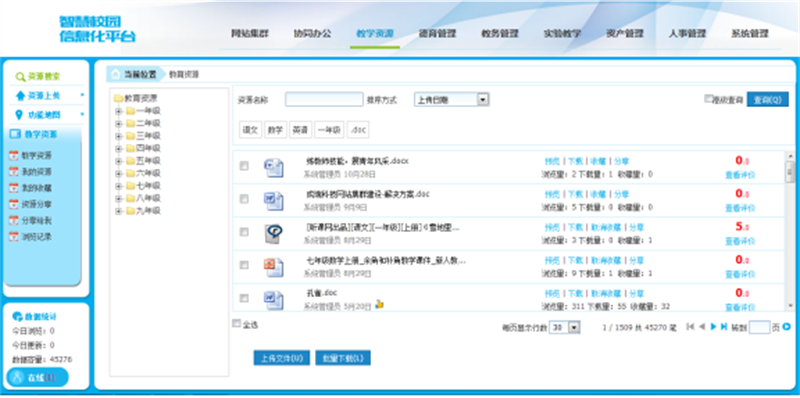This screenshot has width=800, height=398.
Task: Tick the checkbox for 解决方案.doc row
Action: (x=244, y=199)
